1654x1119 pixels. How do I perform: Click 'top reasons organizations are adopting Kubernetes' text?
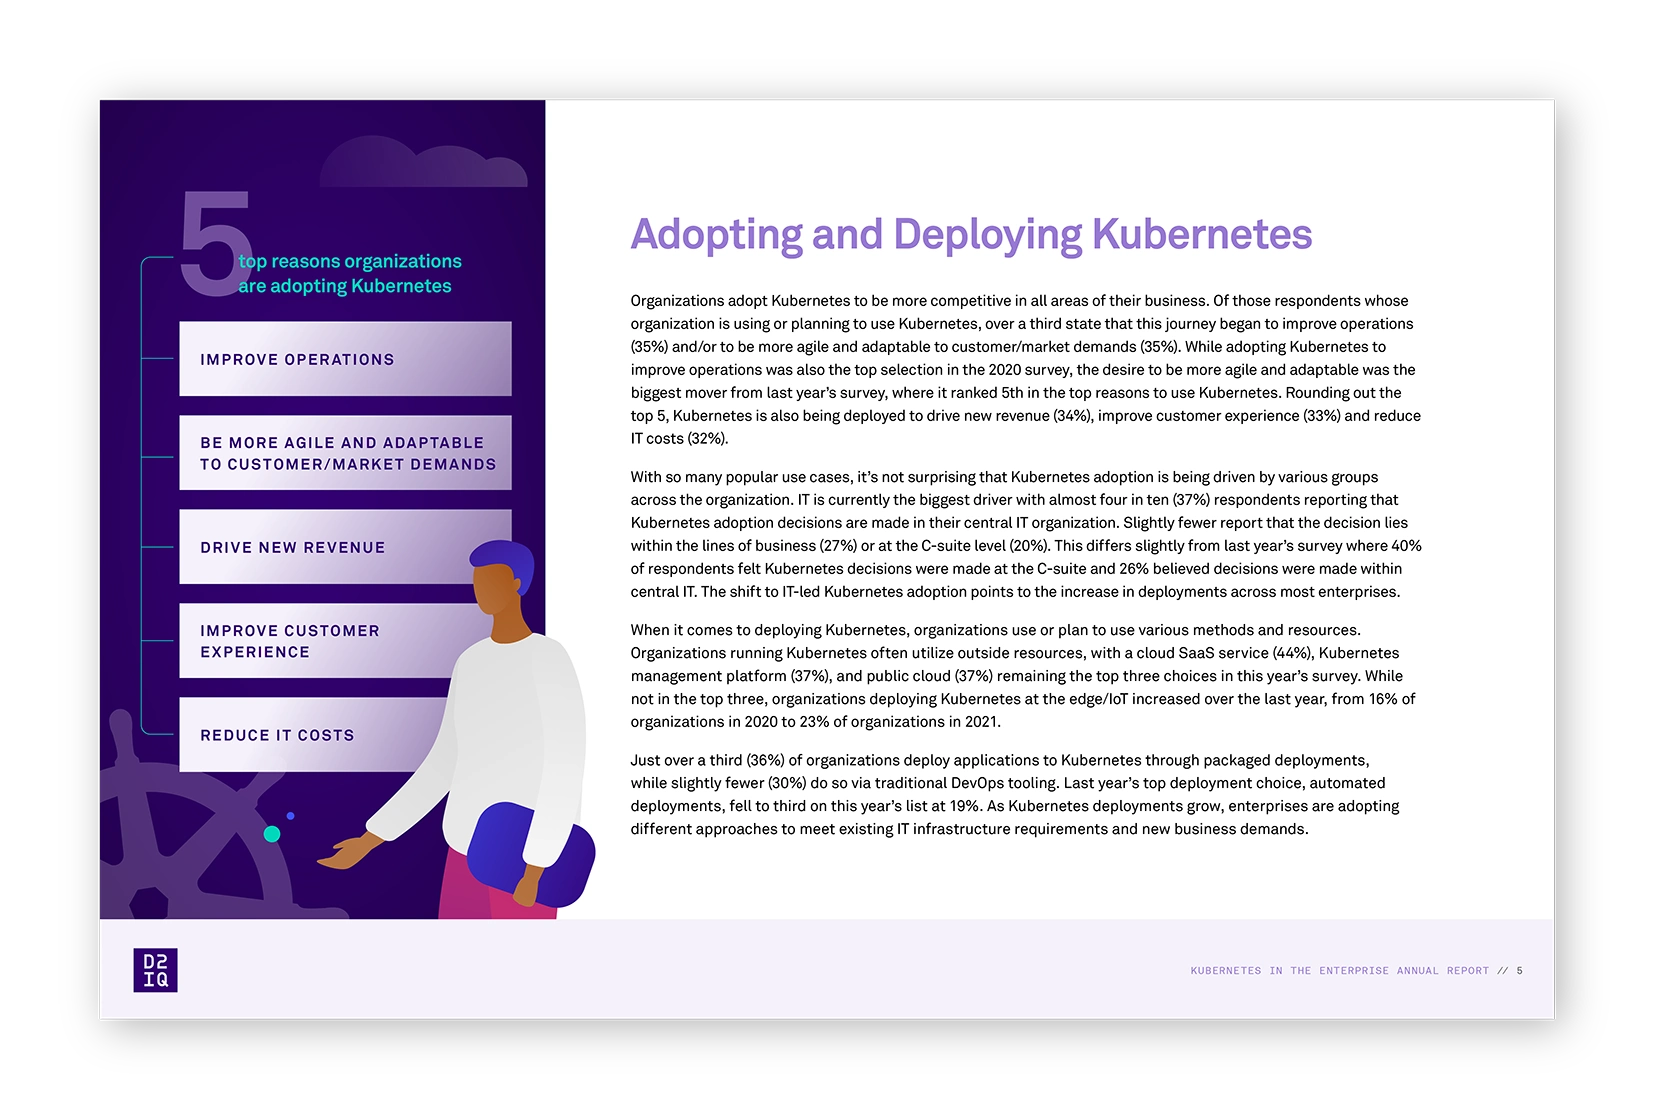[x=350, y=273]
